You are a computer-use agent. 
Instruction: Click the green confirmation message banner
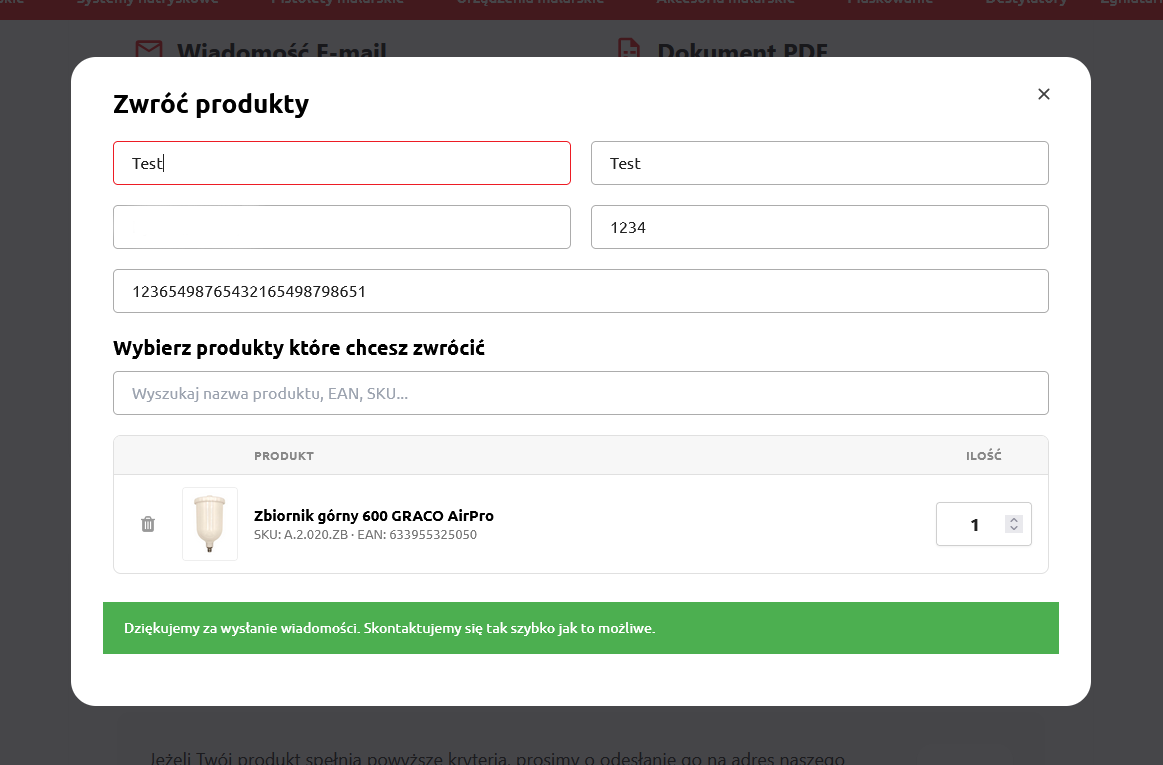point(581,628)
